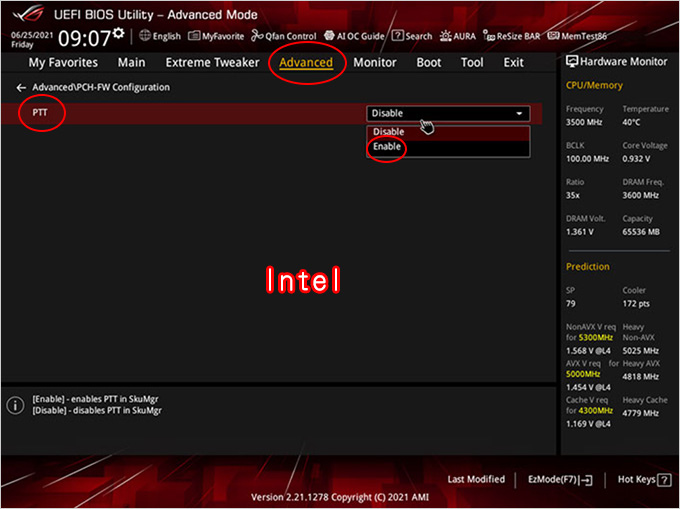The image size is (680, 509).
Task: Click the Hardware Monitor panel header
Action: (x=616, y=62)
